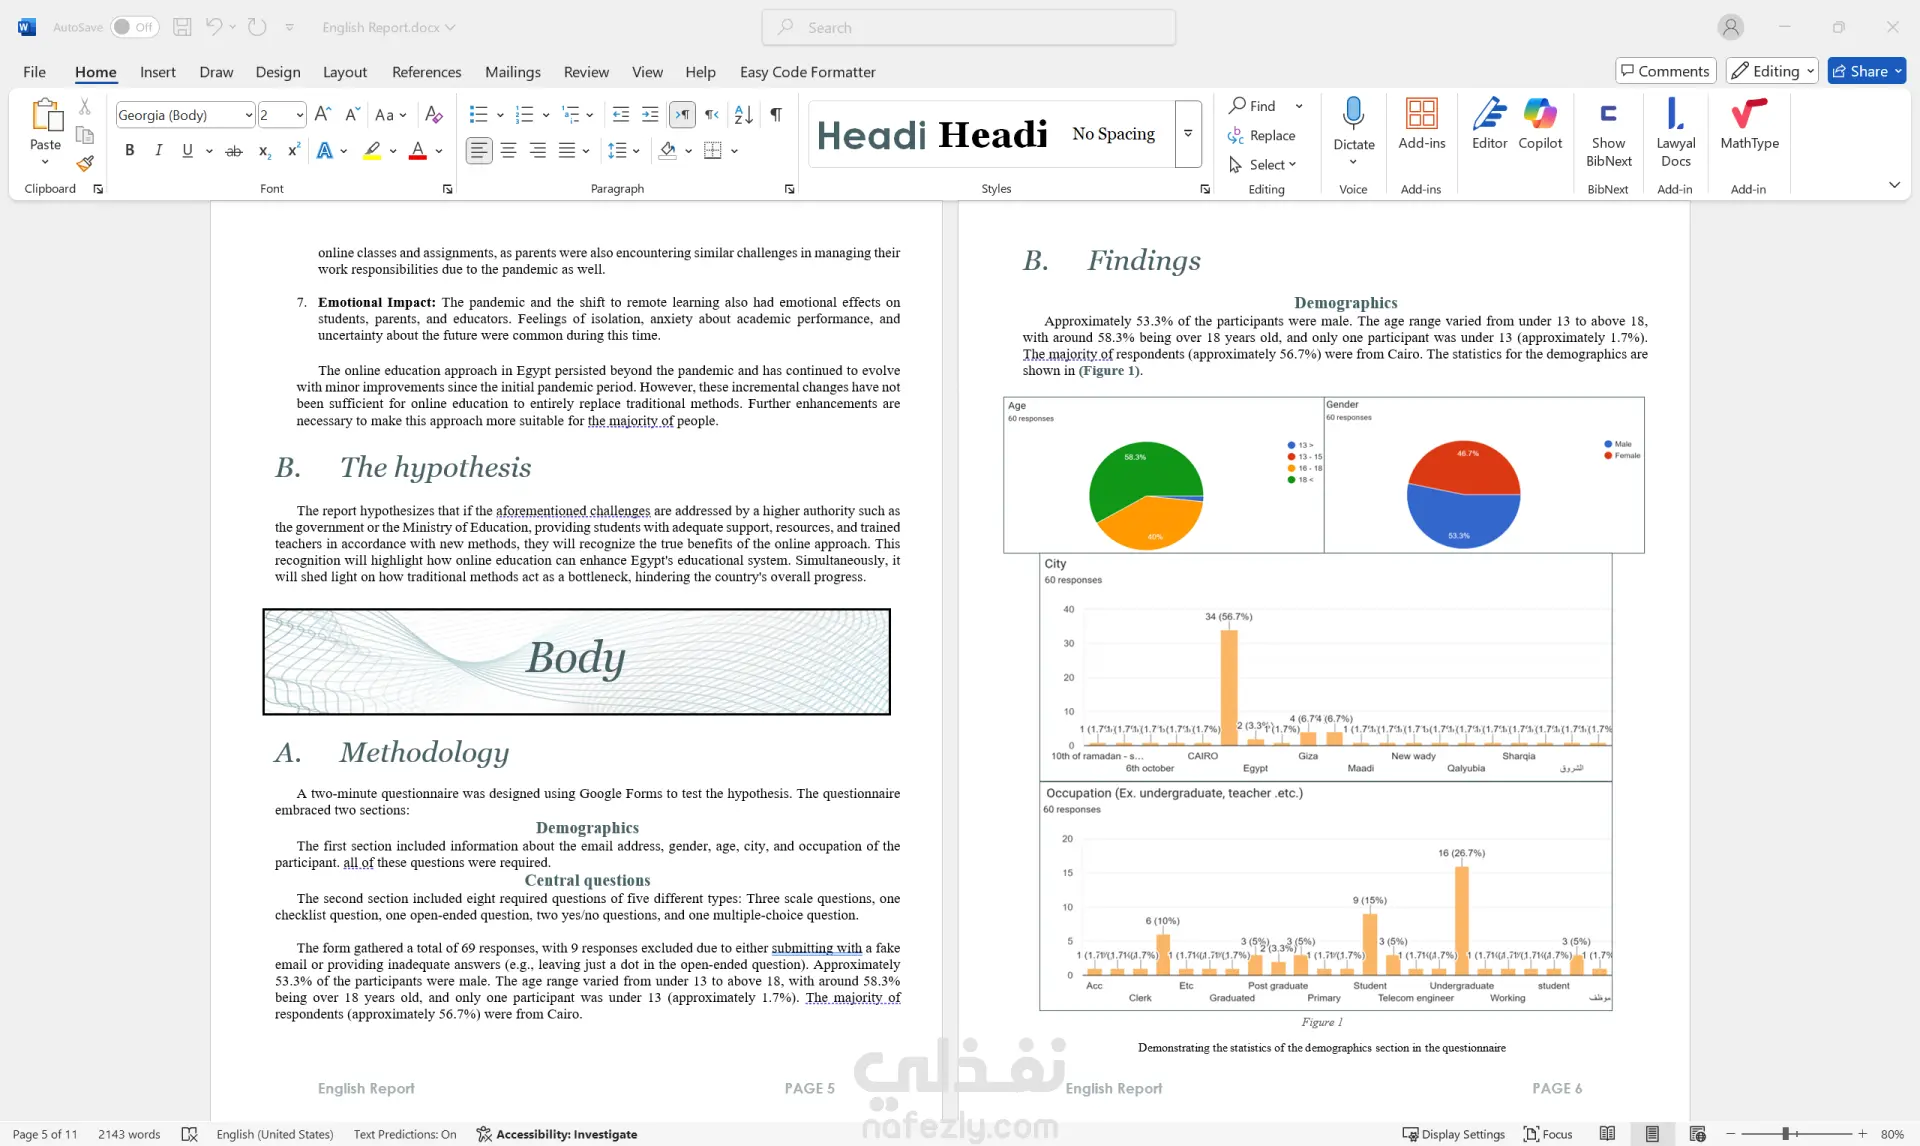Open the Editor proofing tool
Screen dimensions: 1920x1146
pyautogui.click(x=1489, y=124)
